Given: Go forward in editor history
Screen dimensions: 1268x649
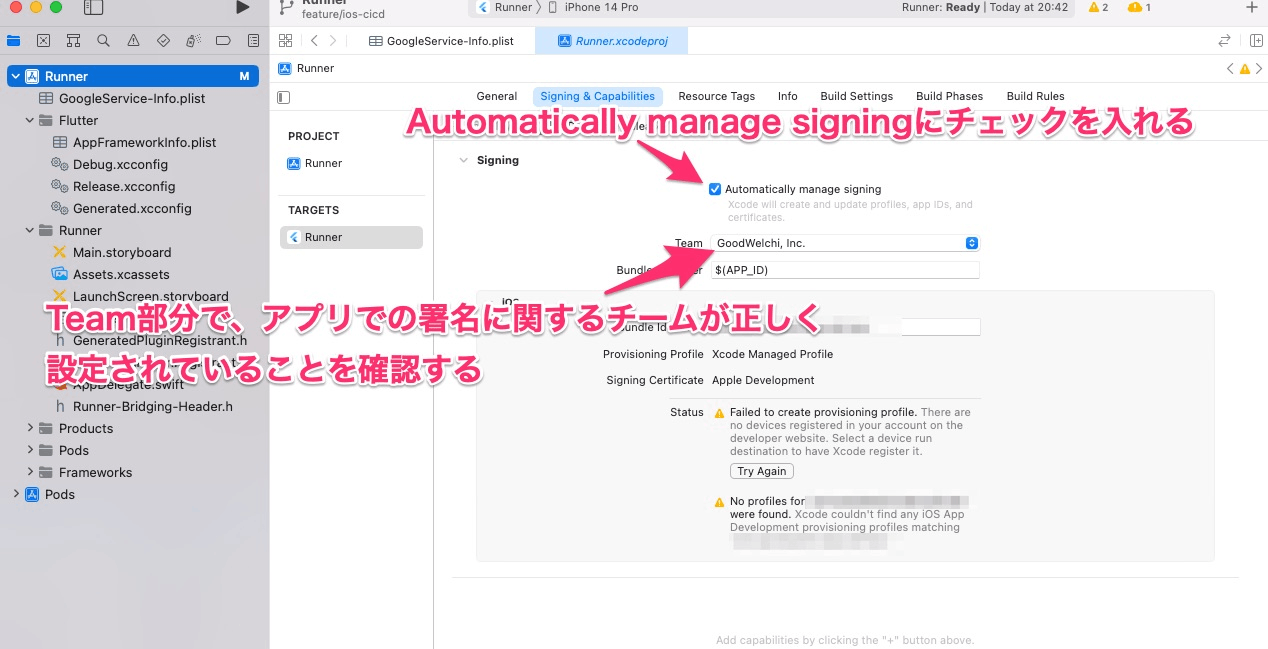Looking at the screenshot, I should point(333,41).
